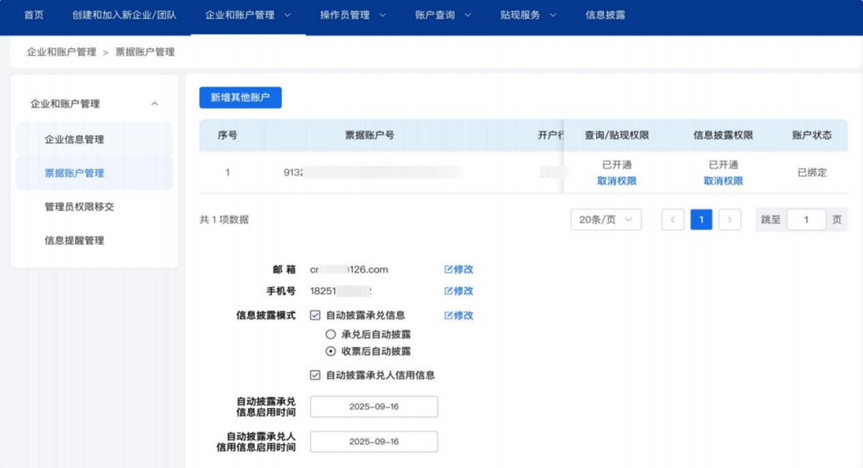863x468 pixels.
Task: Collapse 企业和账户管理 sidebar section
Action: 154,104
